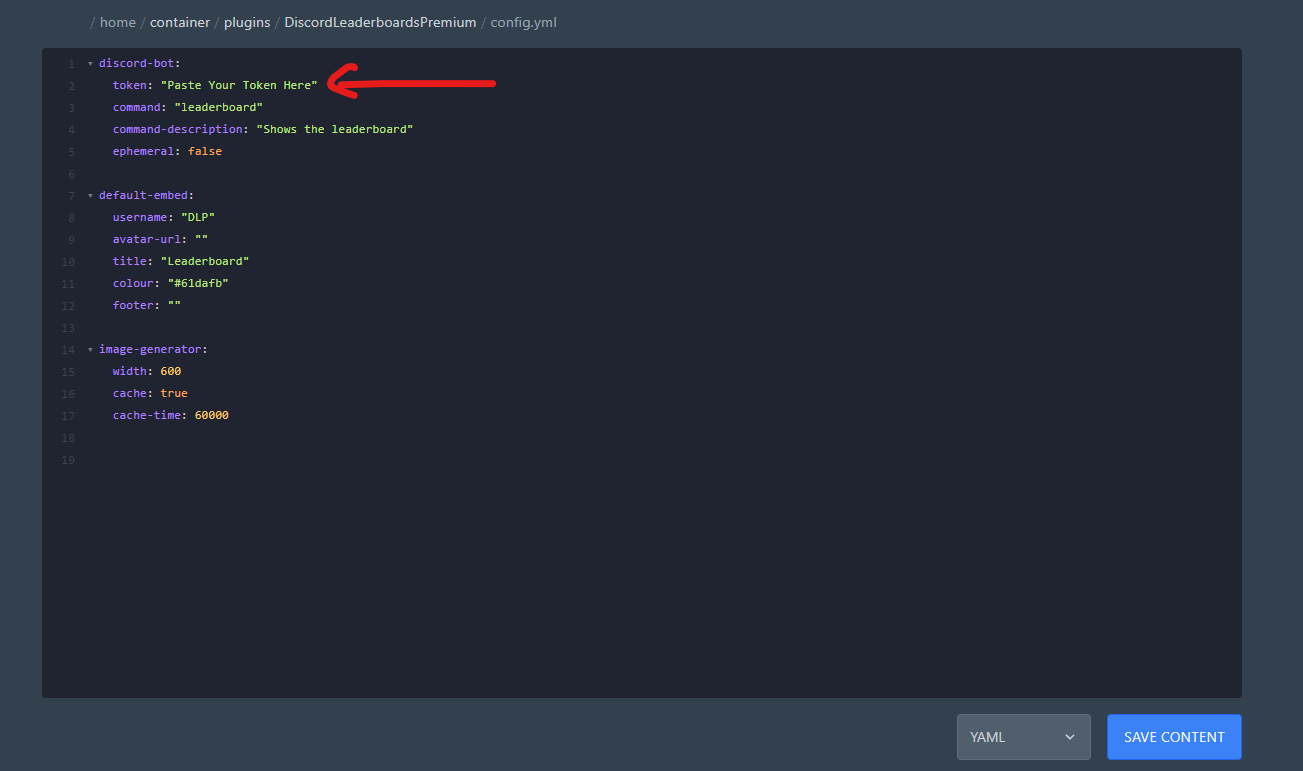Click the cache-time value 60000
The height and width of the screenshot is (771, 1303).
tap(211, 416)
